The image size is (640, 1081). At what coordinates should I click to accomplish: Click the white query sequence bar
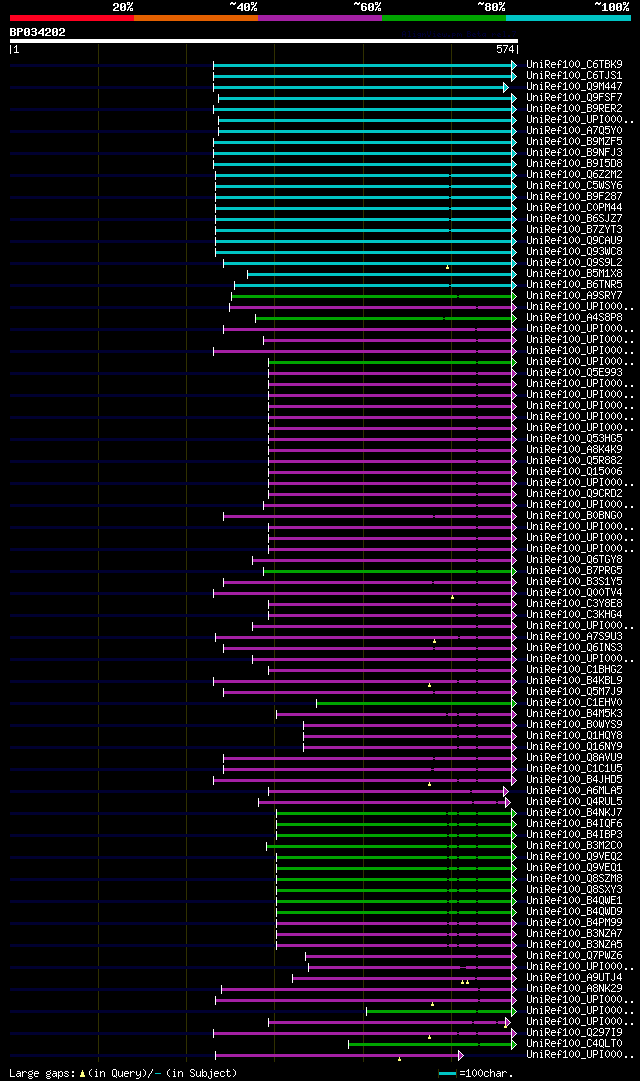point(263,41)
